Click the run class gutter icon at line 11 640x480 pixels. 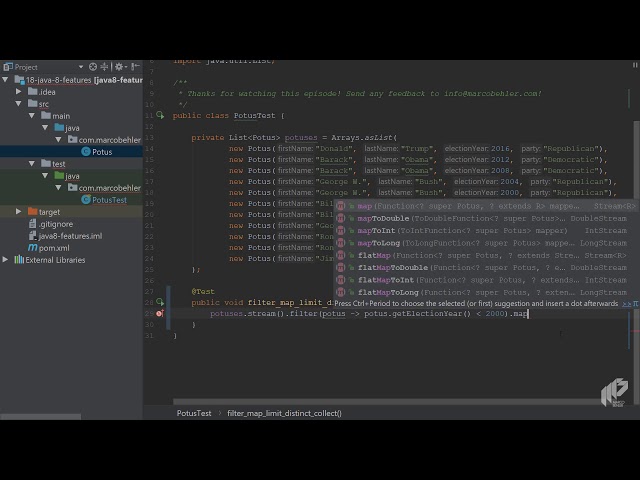tap(160, 116)
